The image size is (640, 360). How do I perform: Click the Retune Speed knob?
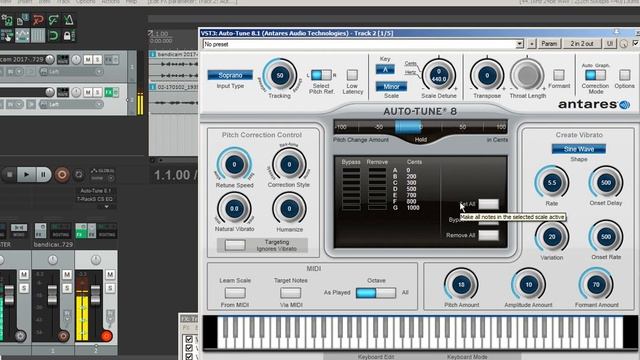[x=234, y=164]
